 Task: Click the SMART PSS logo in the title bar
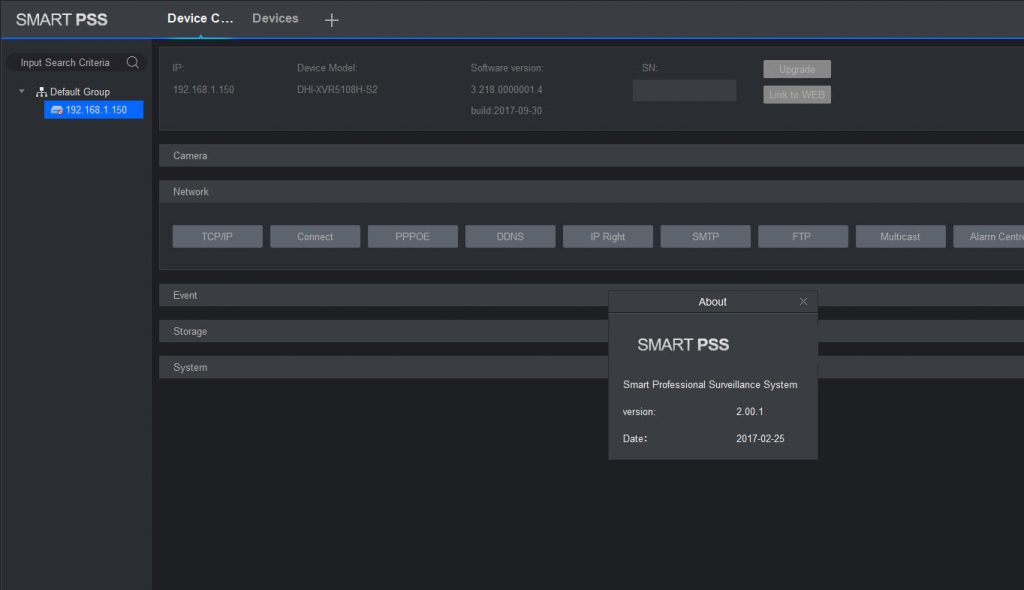click(61, 20)
